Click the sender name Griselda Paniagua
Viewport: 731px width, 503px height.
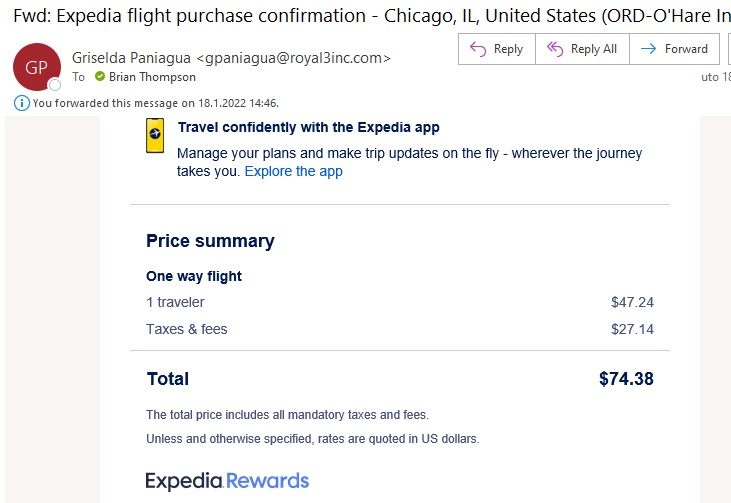click(131, 58)
